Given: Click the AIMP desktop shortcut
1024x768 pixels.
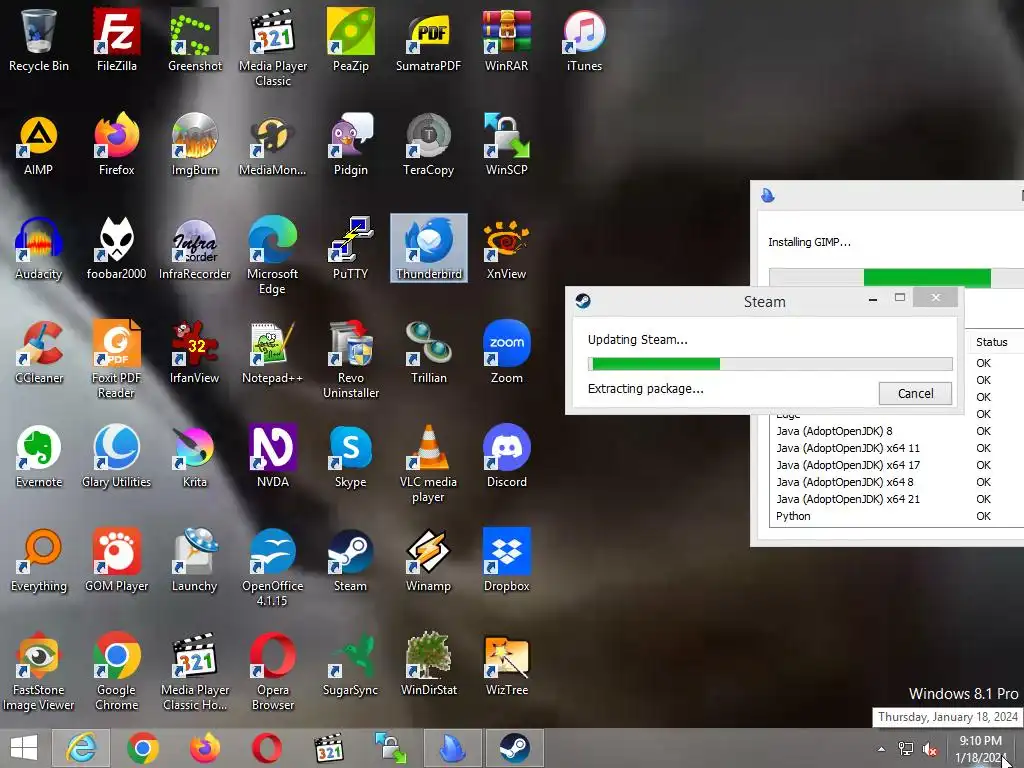Looking at the screenshot, I should coord(39,145).
